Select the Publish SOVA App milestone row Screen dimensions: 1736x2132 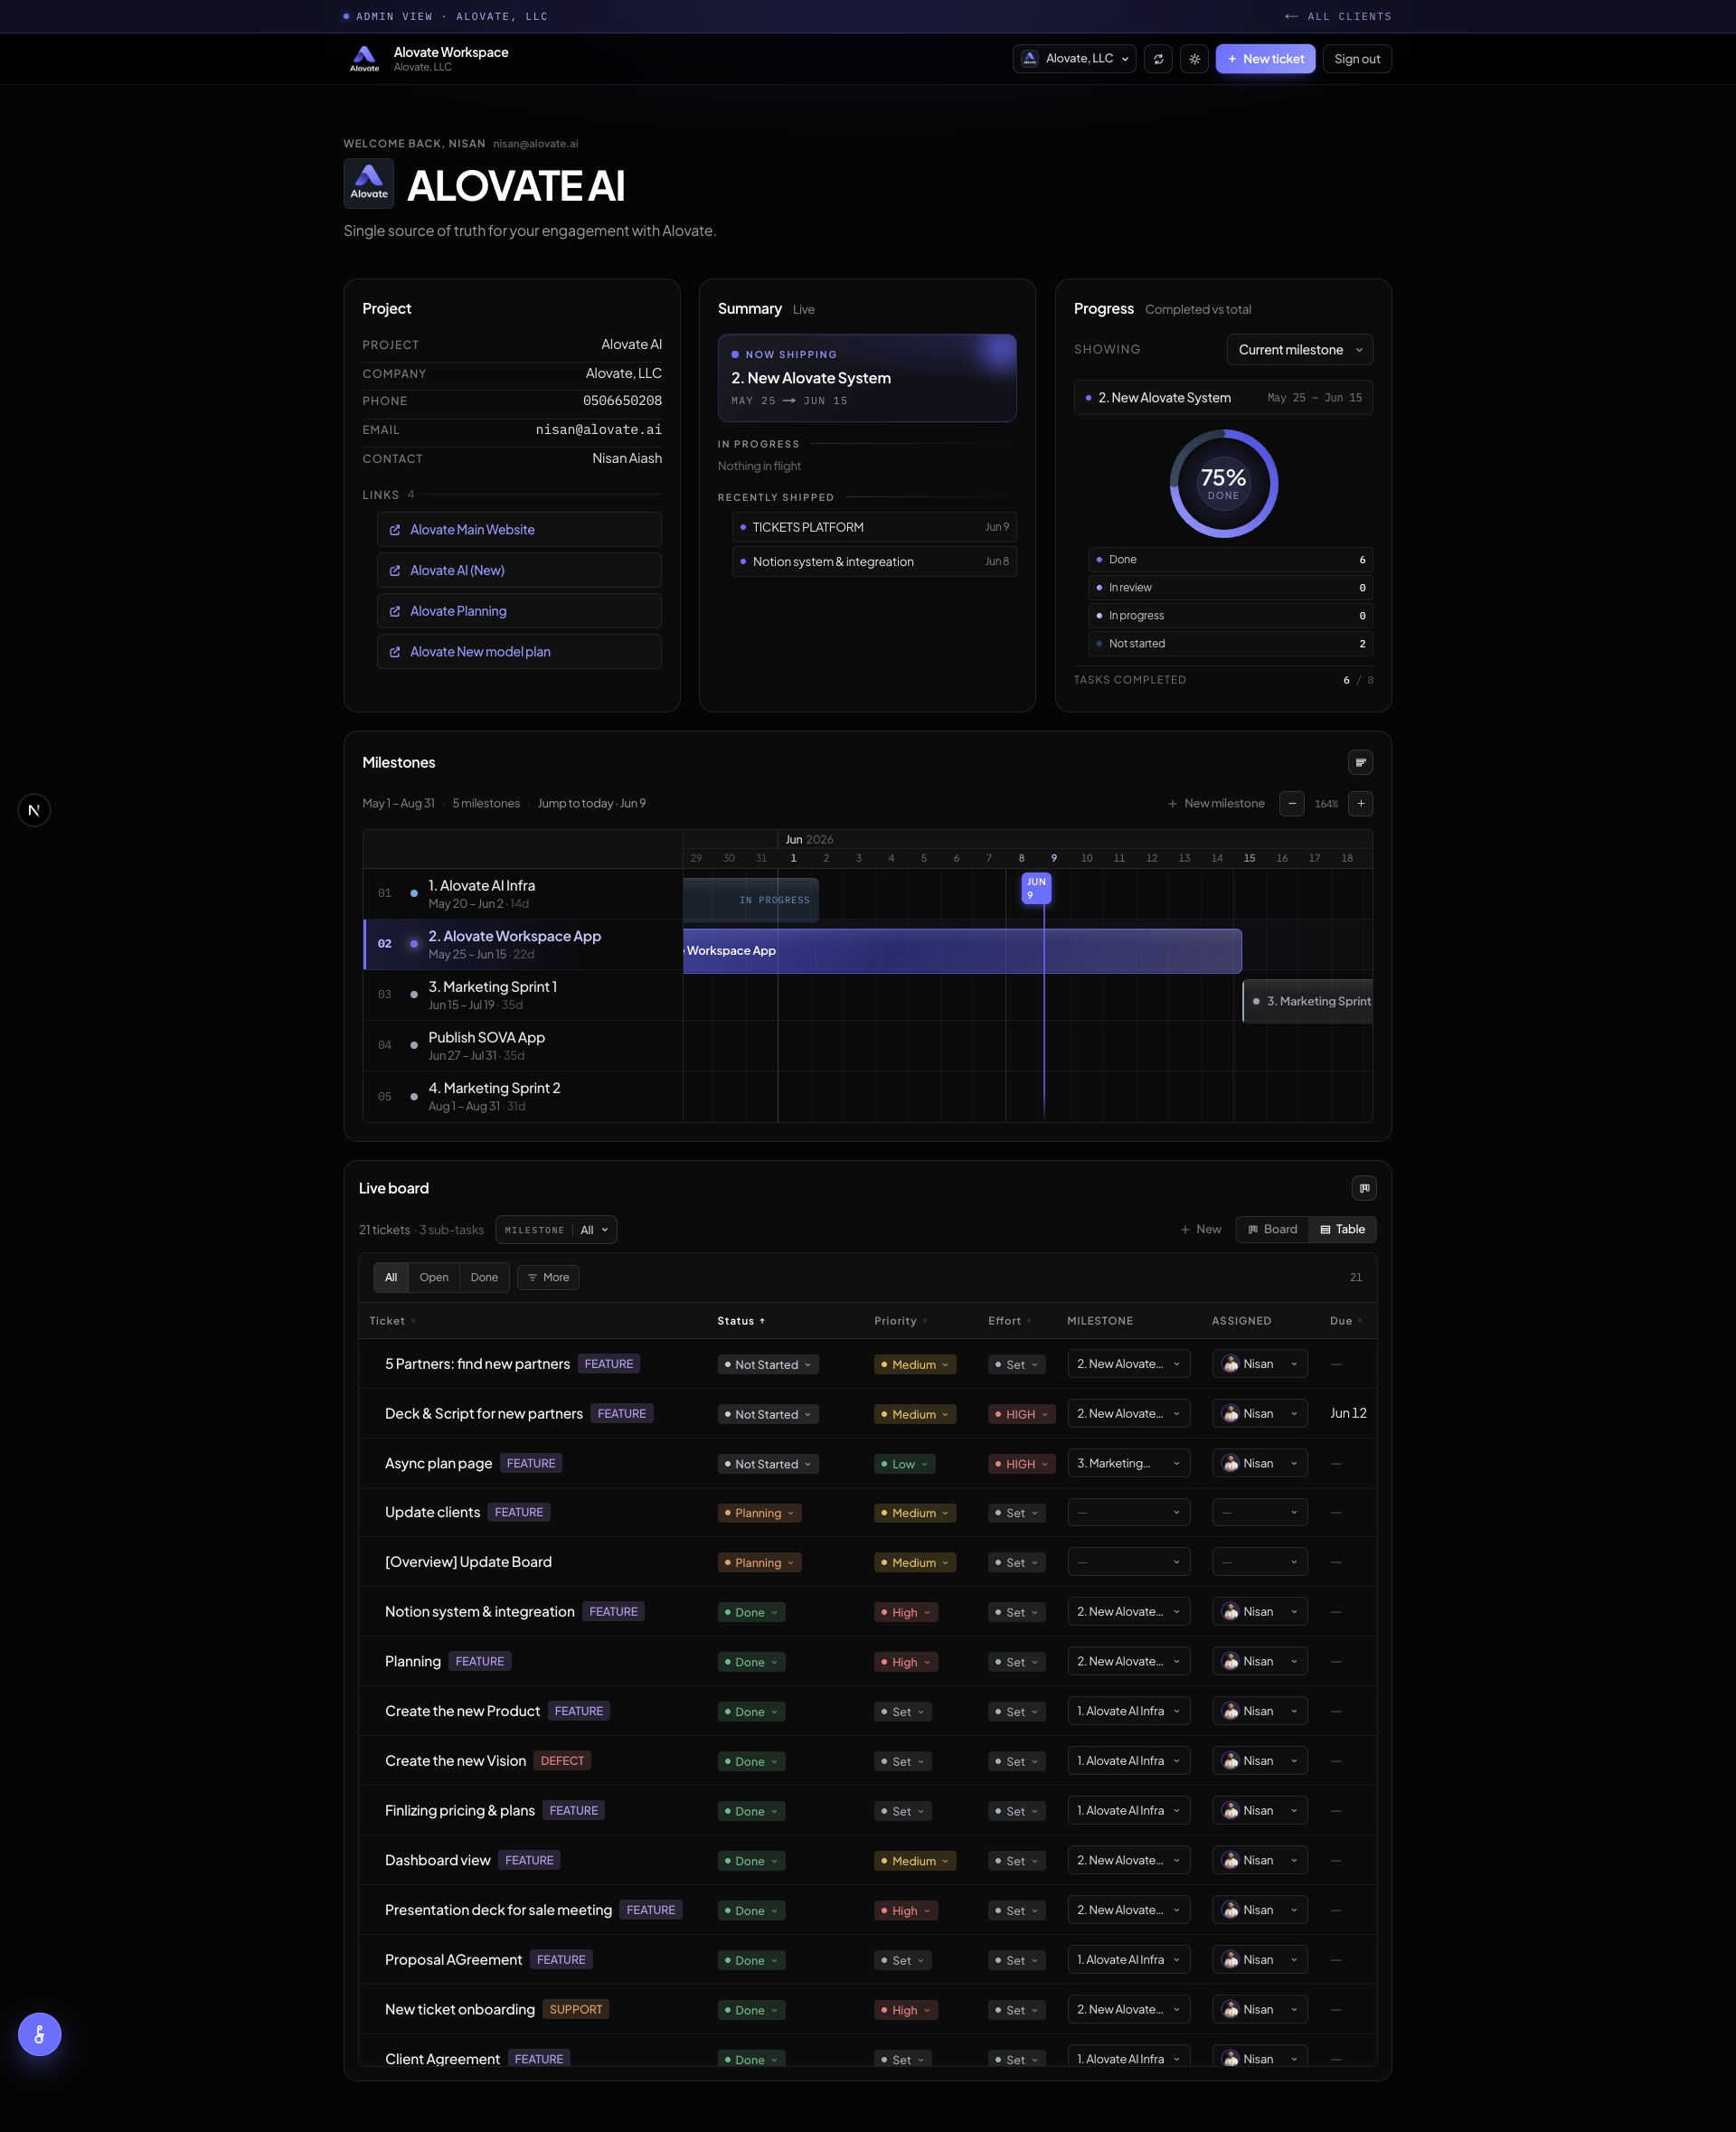pyautogui.click(x=523, y=1045)
